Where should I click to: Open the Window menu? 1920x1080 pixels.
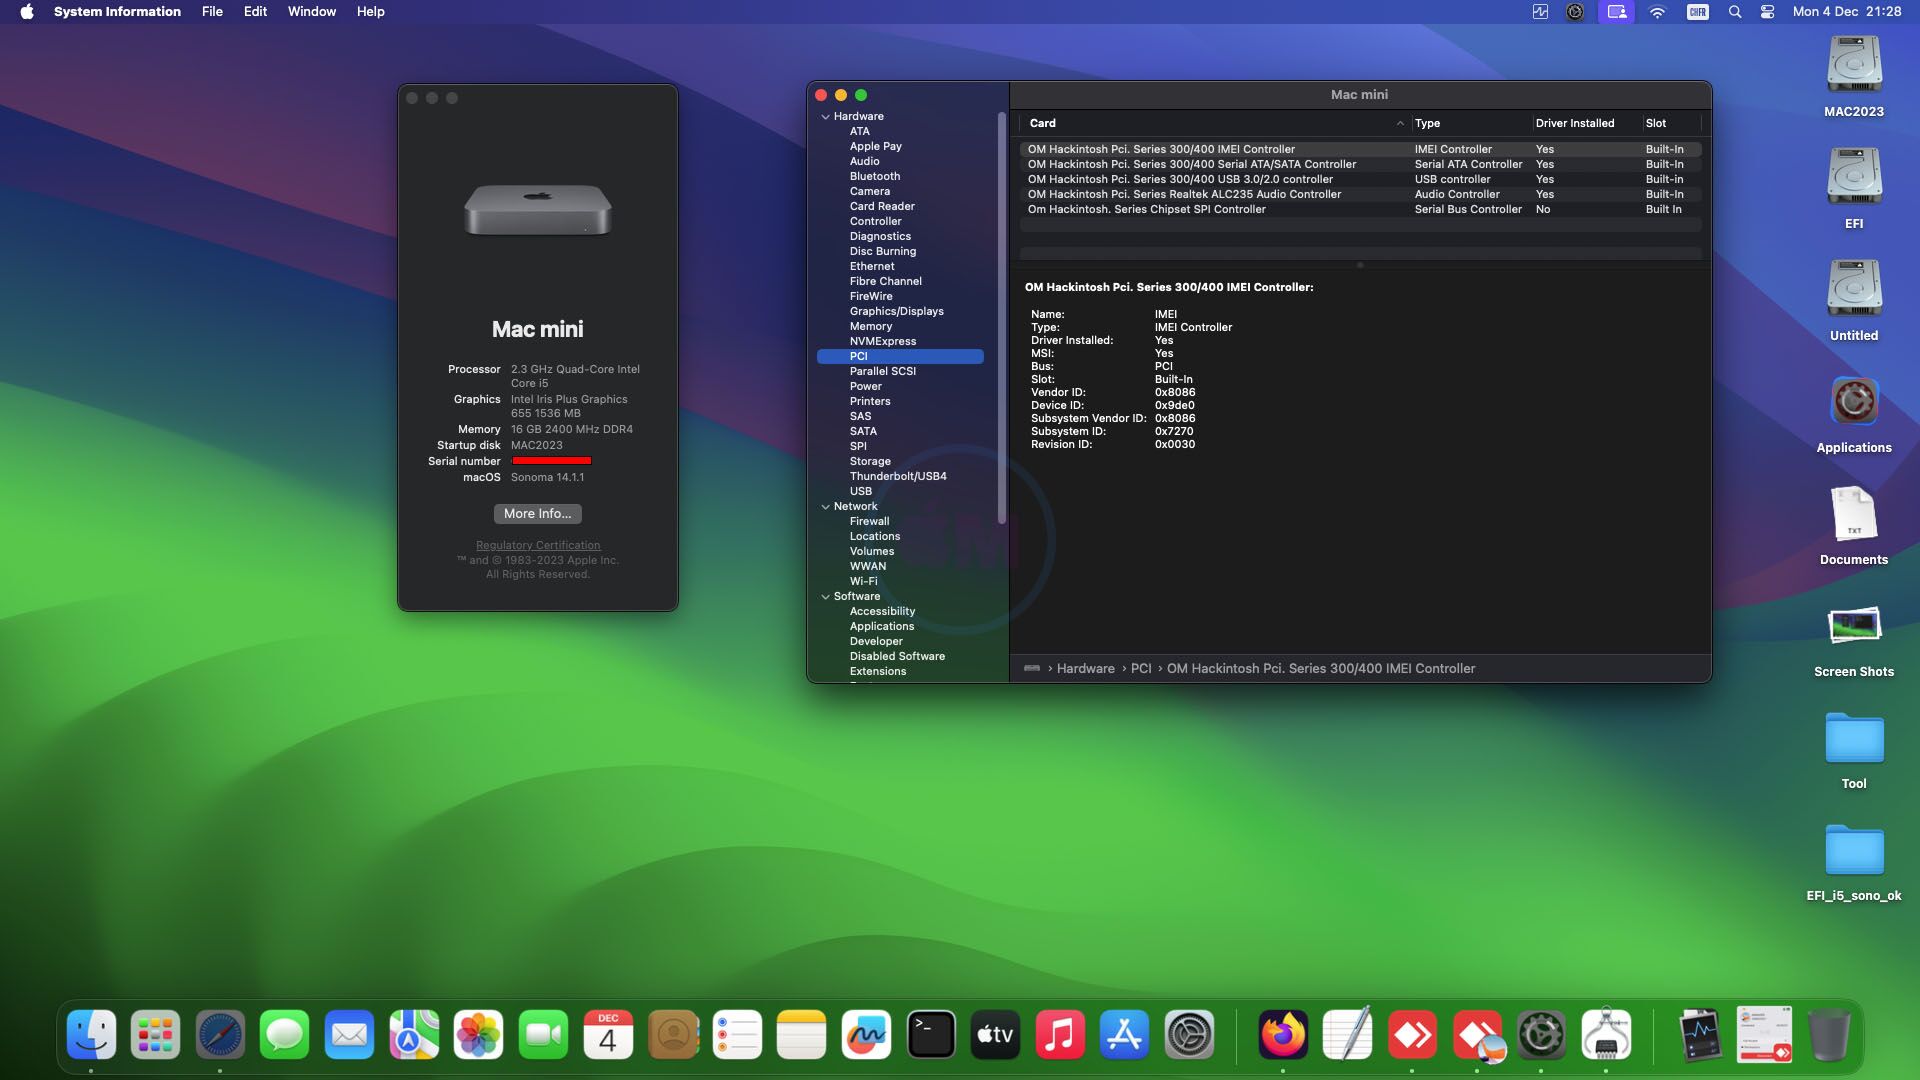pyautogui.click(x=312, y=12)
